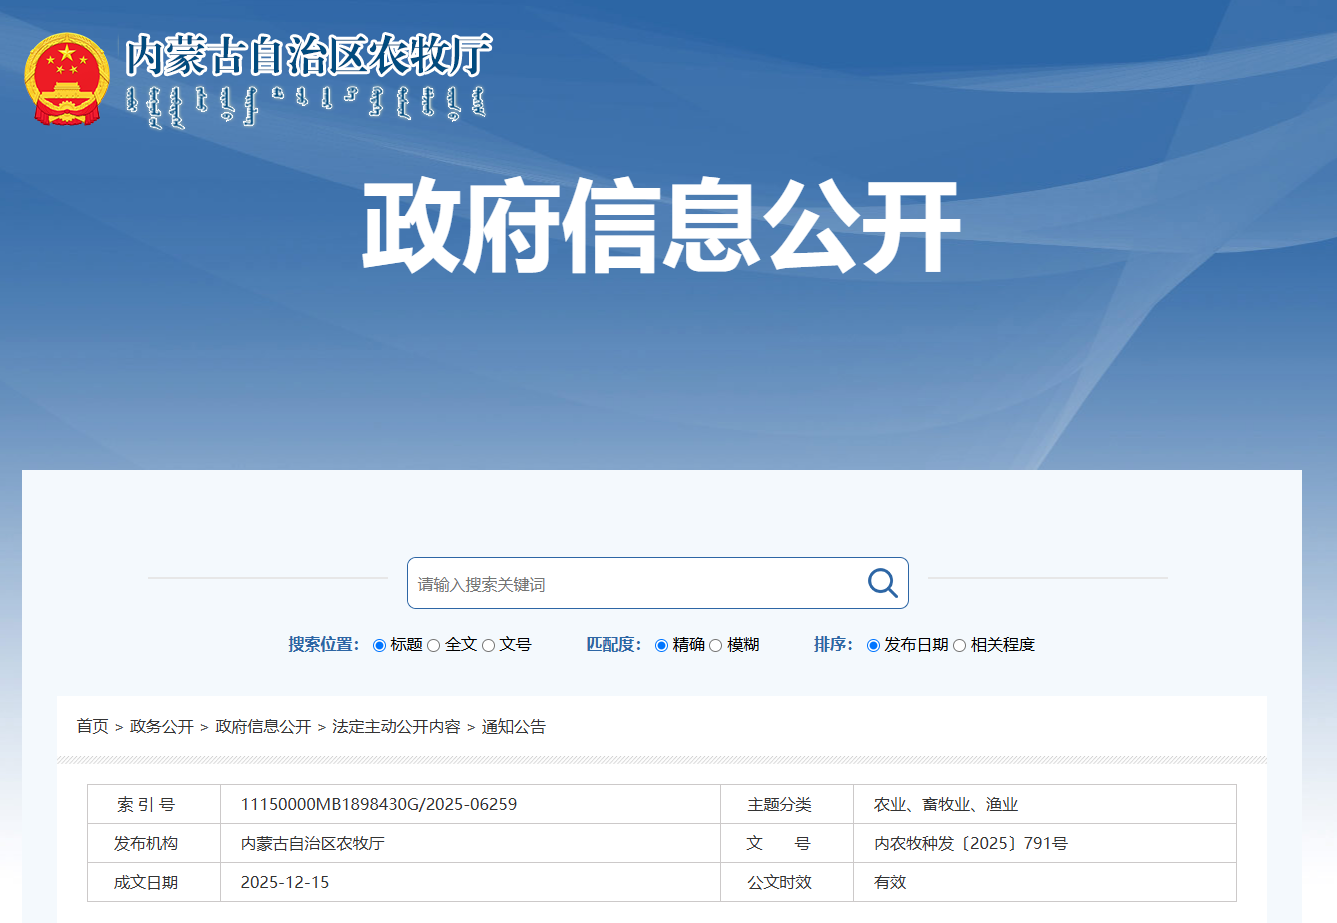1337x923 pixels.
Task: Click the 政府信息公开 banner heading
Action: pos(661,226)
